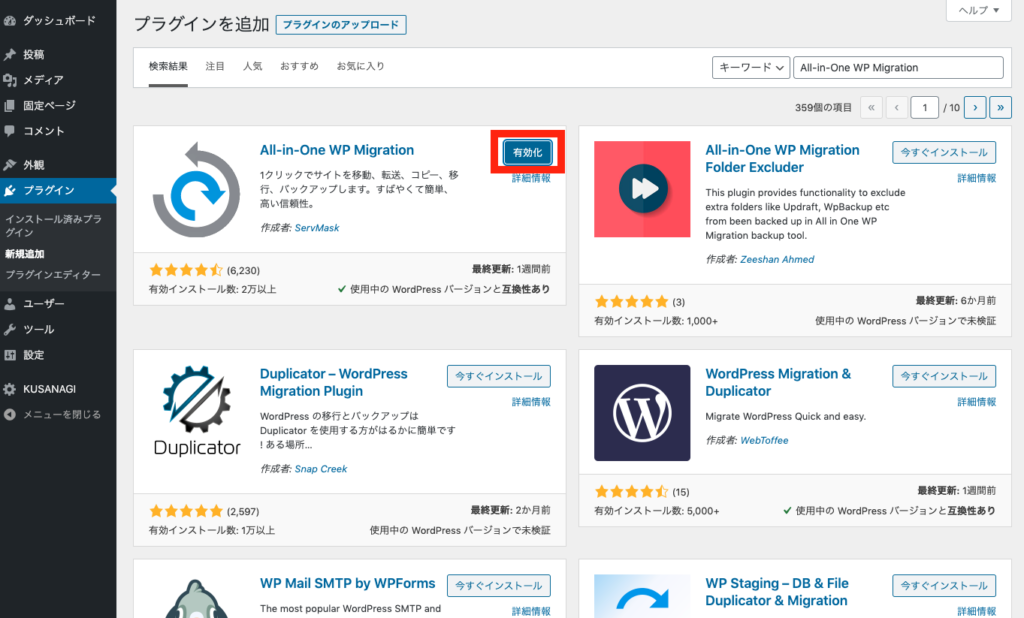The width and height of the screenshot is (1024, 618).
Task: Click the プラグインのアップロード button
Action: [x=341, y=25]
